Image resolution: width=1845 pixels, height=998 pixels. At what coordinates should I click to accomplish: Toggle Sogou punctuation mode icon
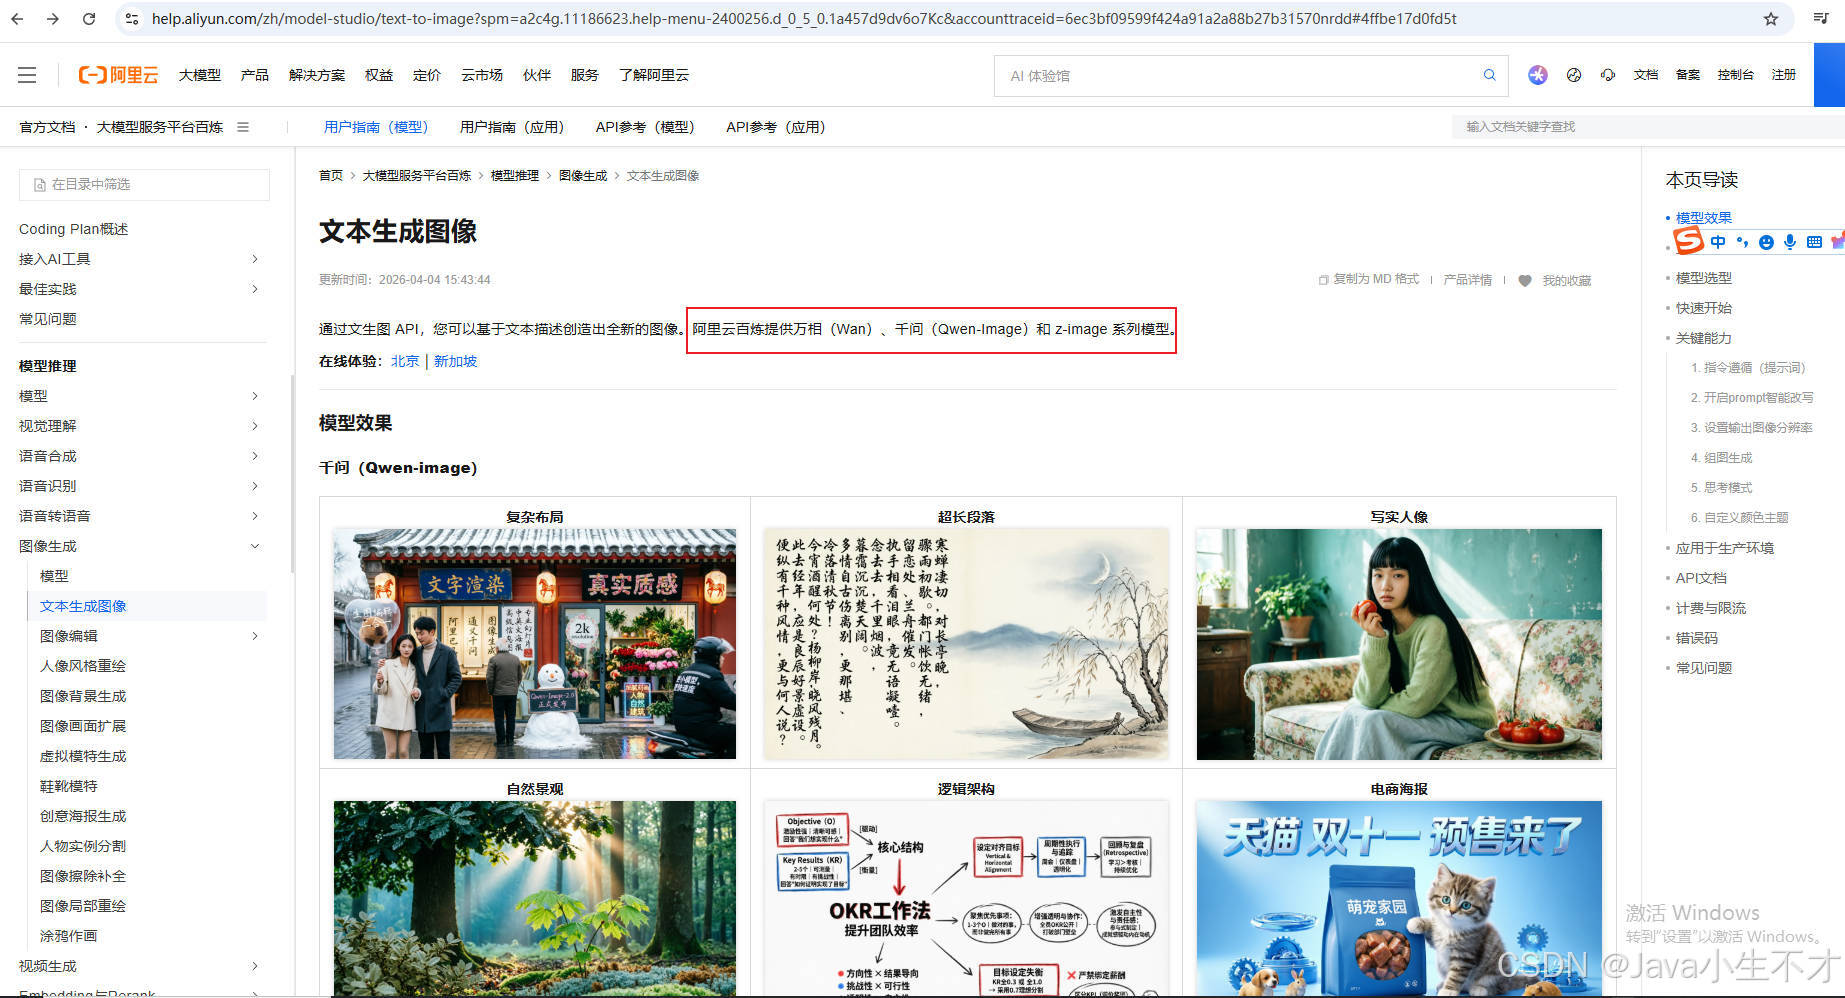[1743, 242]
